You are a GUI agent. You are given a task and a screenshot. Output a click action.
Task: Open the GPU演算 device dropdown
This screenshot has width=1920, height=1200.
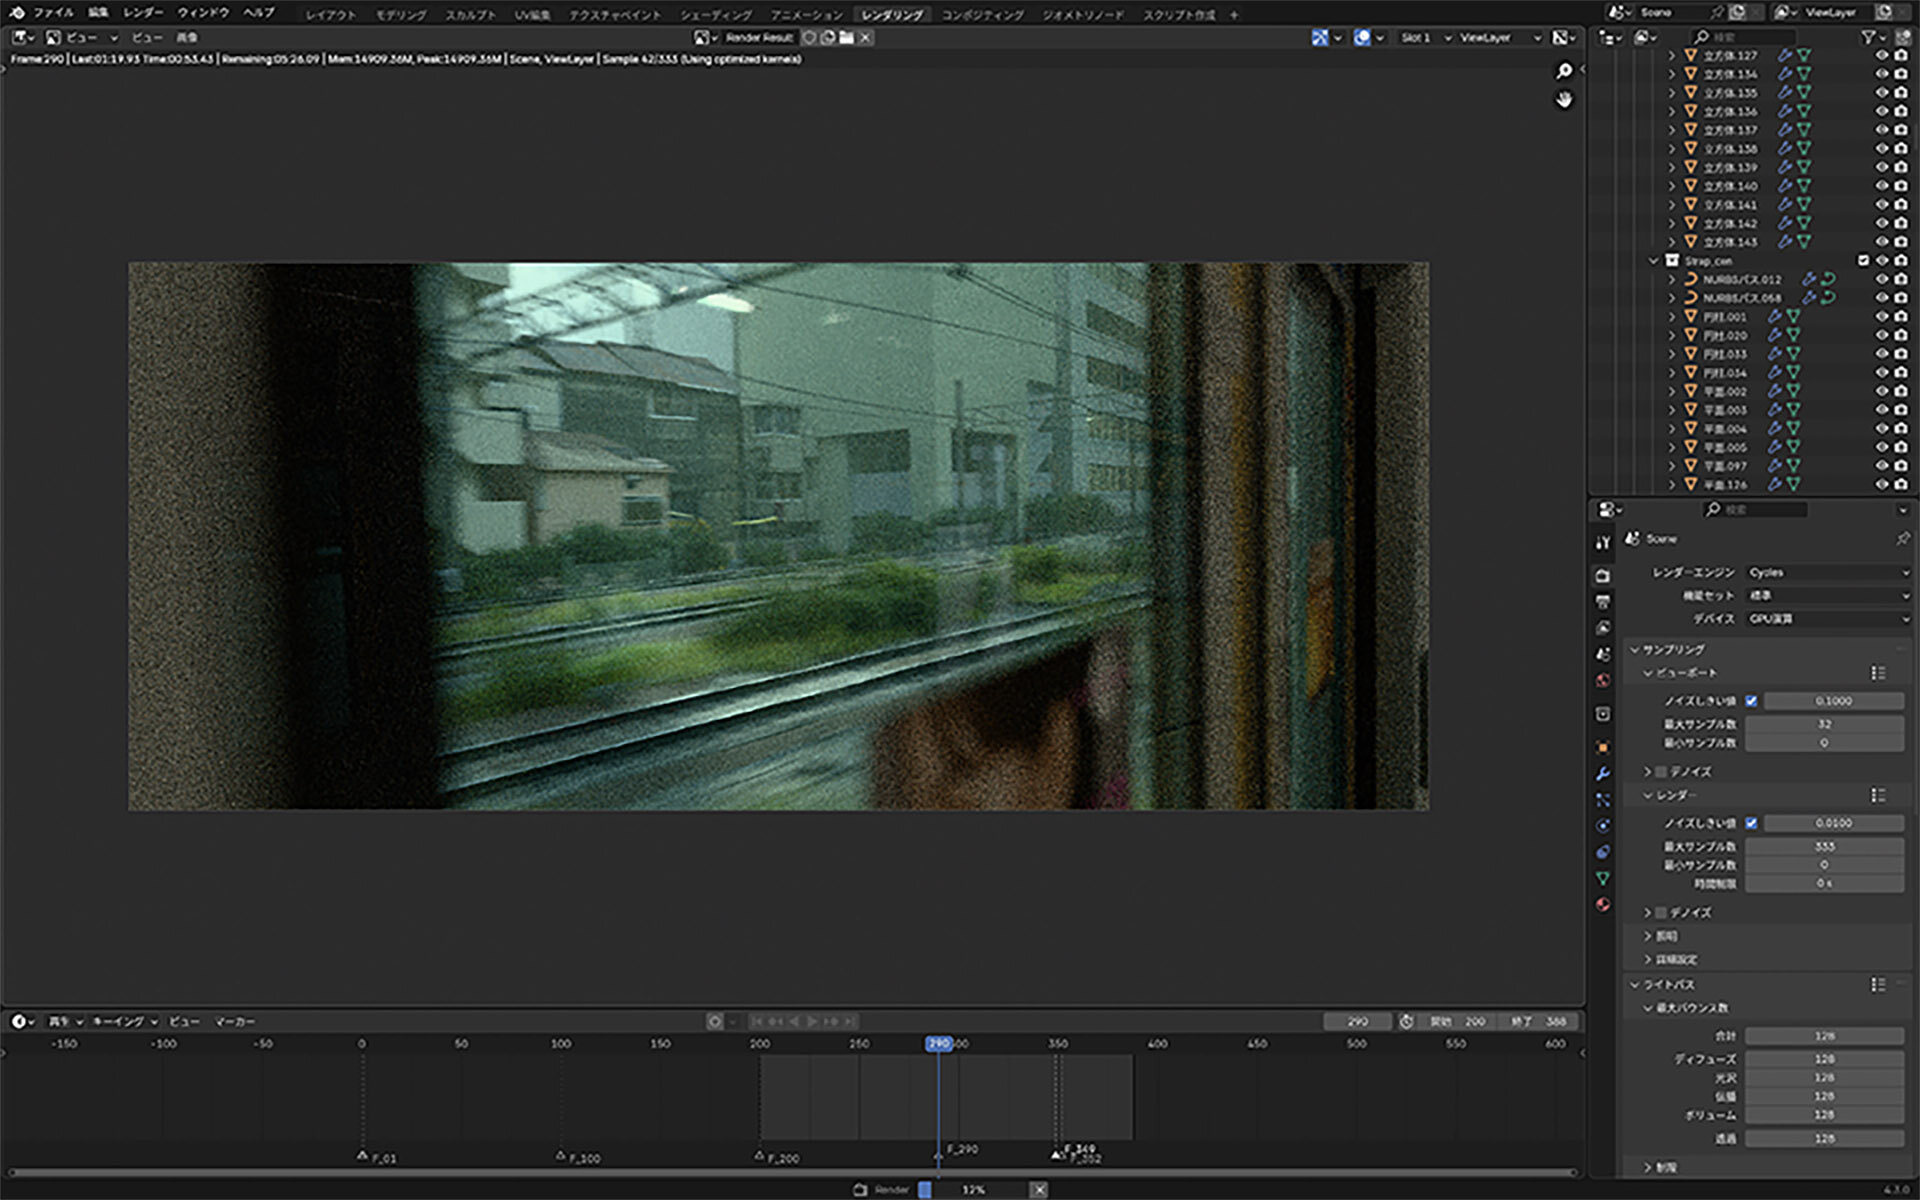click(1827, 619)
